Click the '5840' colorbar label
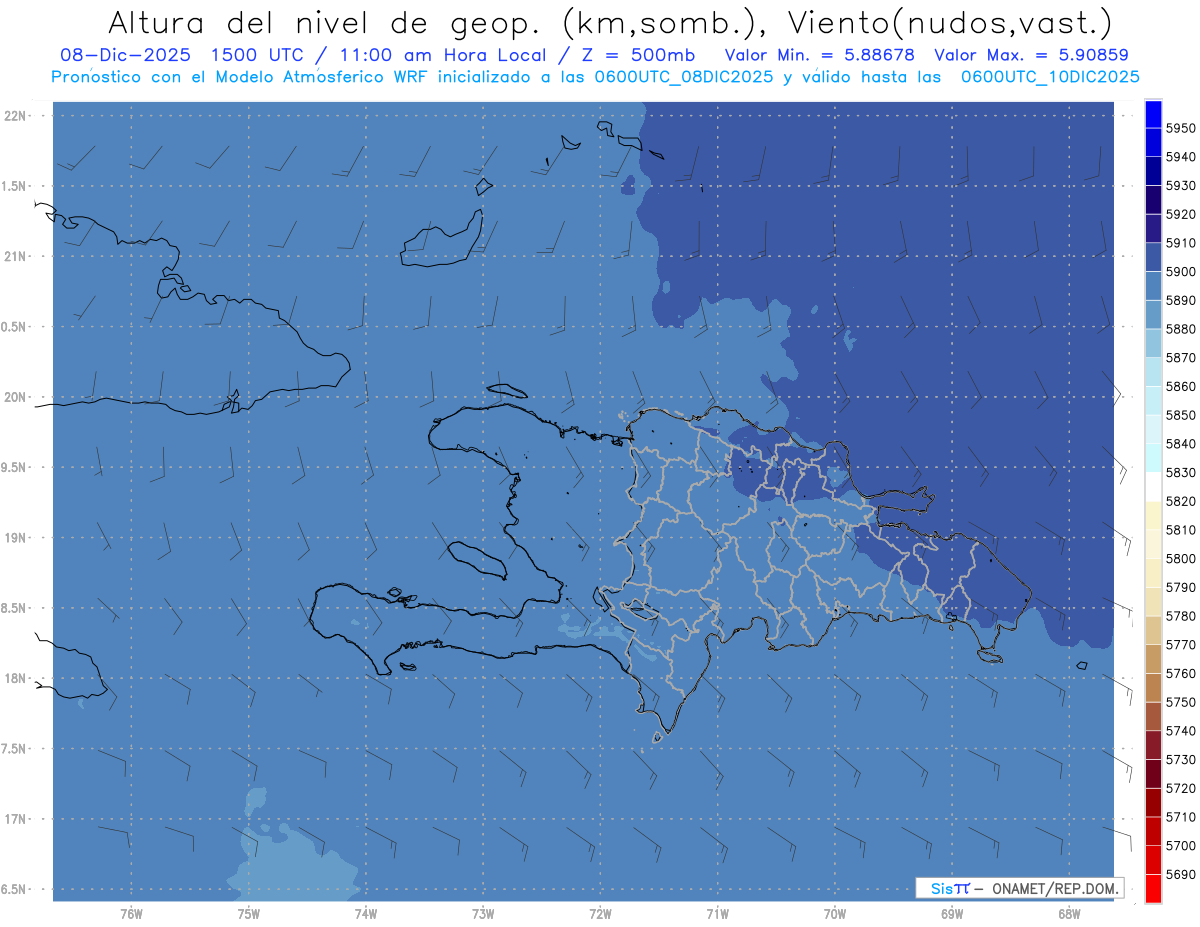This screenshot has width=1200, height=927. 1180,443
